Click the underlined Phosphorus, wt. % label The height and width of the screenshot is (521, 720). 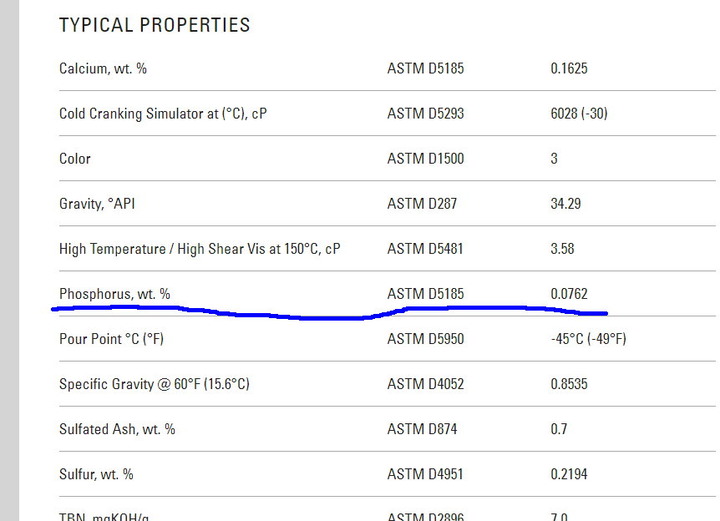coord(114,294)
